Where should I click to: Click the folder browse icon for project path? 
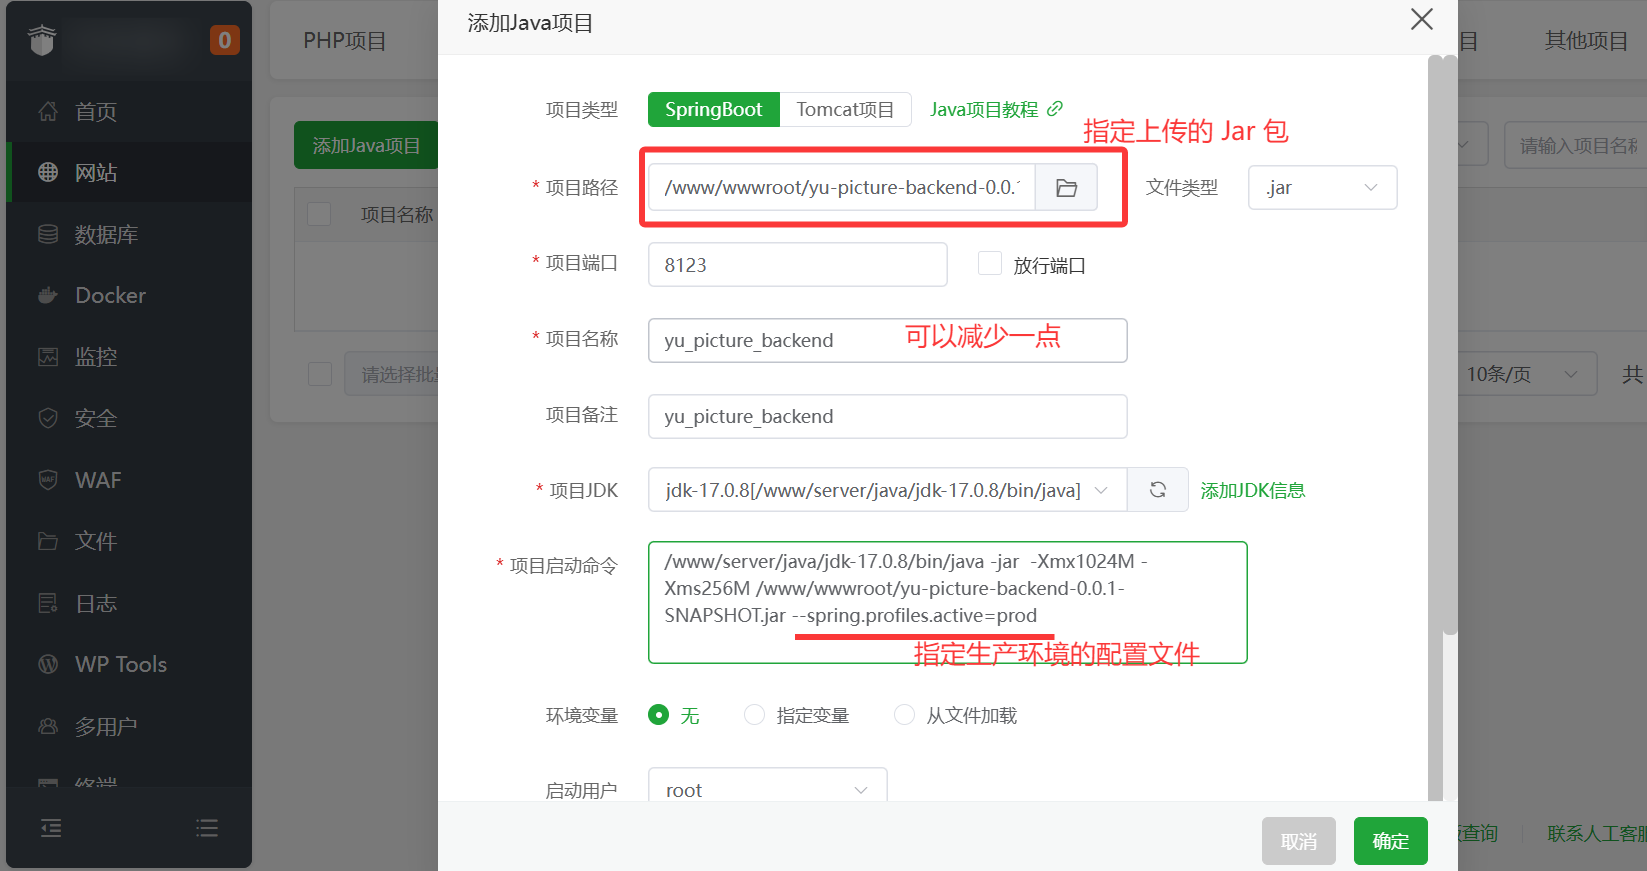coord(1066,188)
